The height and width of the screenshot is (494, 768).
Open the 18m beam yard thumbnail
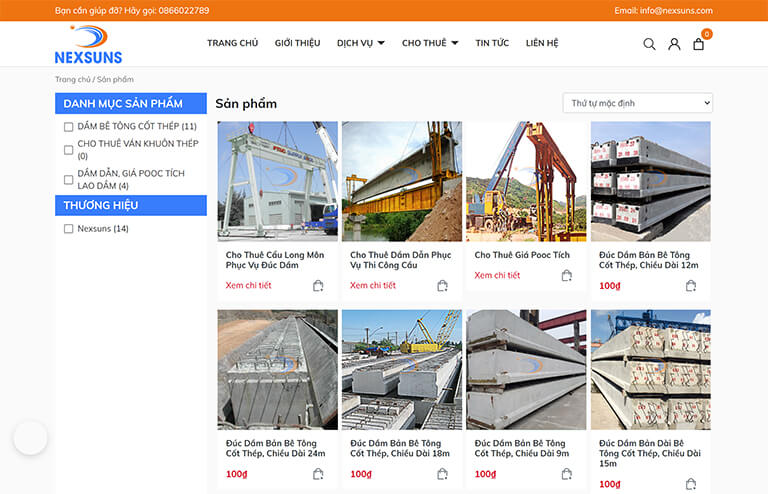pyautogui.click(x=402, y=370)
